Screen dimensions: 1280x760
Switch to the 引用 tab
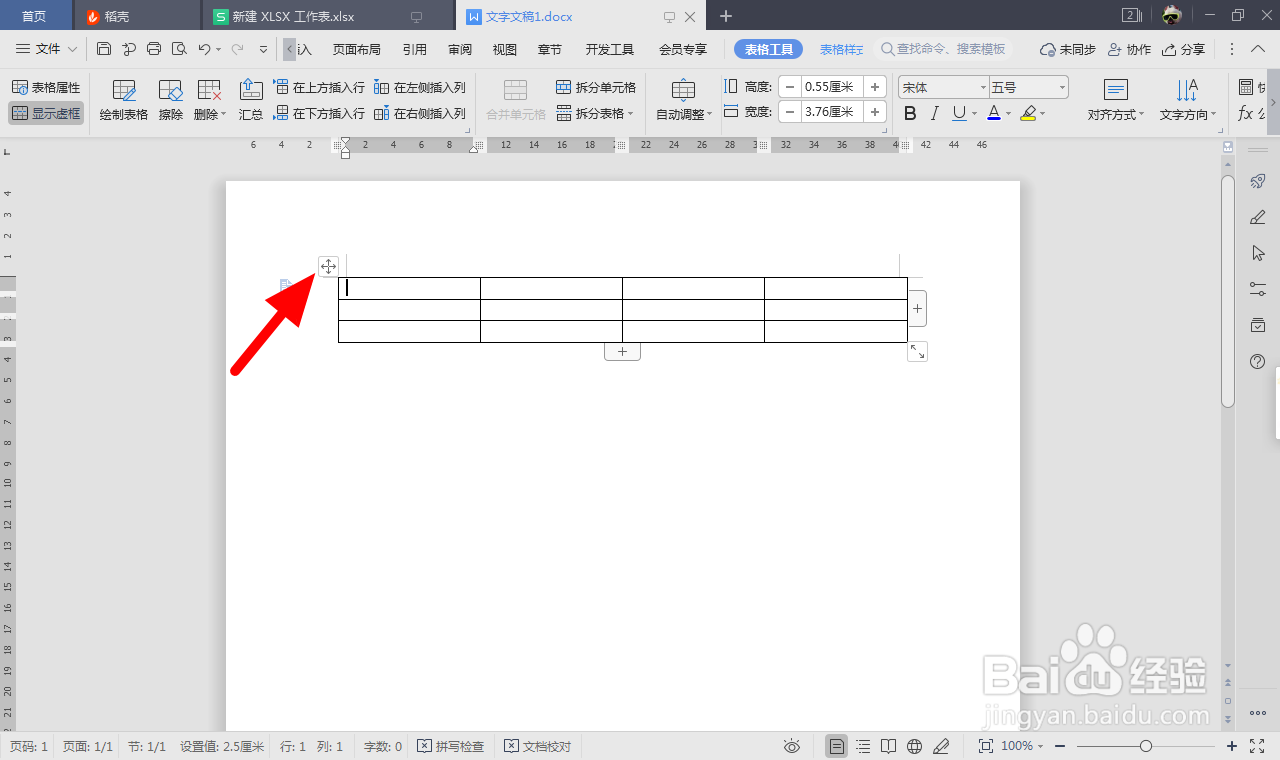415,49
